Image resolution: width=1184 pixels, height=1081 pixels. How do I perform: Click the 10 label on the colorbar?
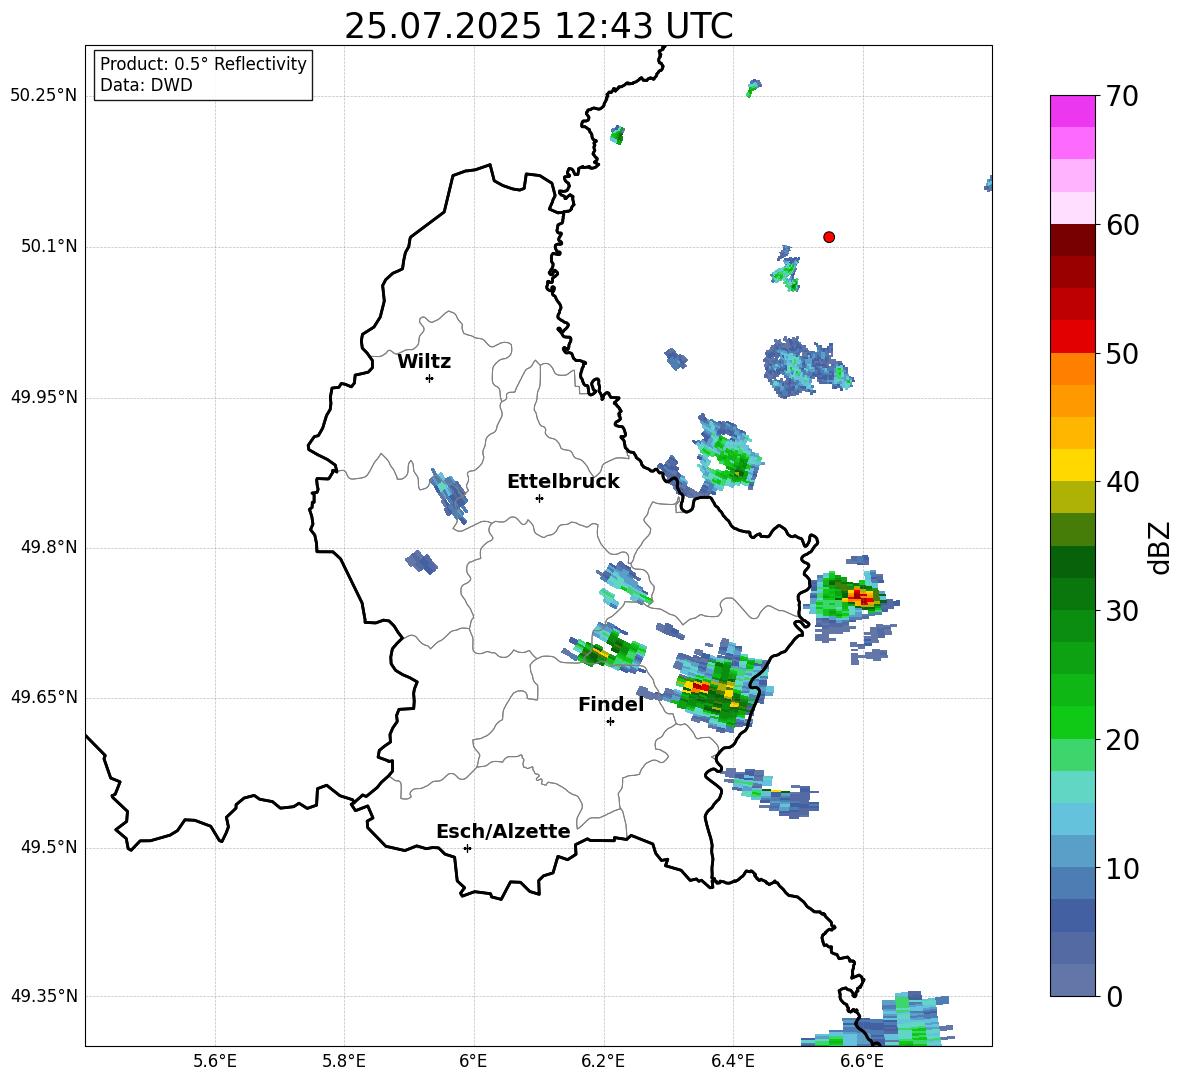(x=1122, y=868)
